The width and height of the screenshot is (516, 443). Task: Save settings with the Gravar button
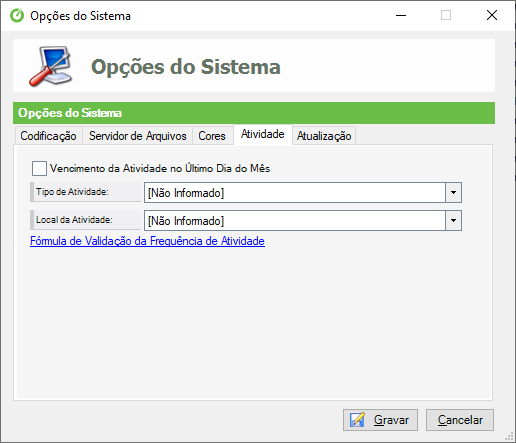380,420
